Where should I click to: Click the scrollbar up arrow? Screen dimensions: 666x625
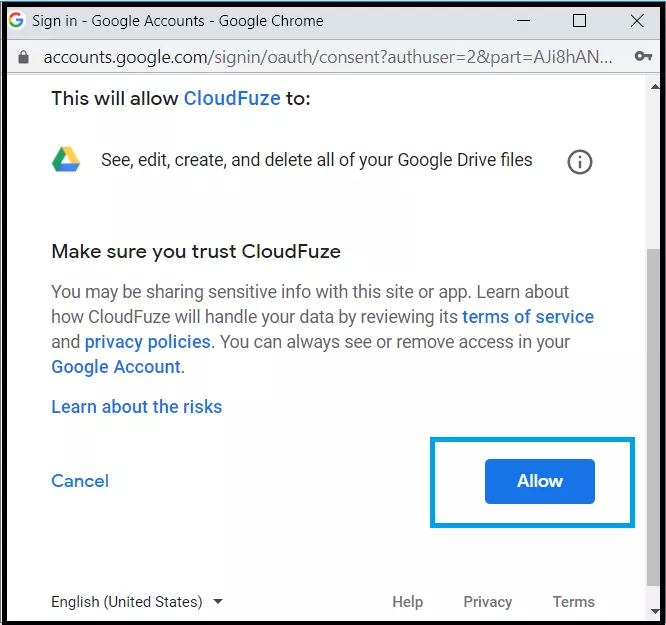655,87
